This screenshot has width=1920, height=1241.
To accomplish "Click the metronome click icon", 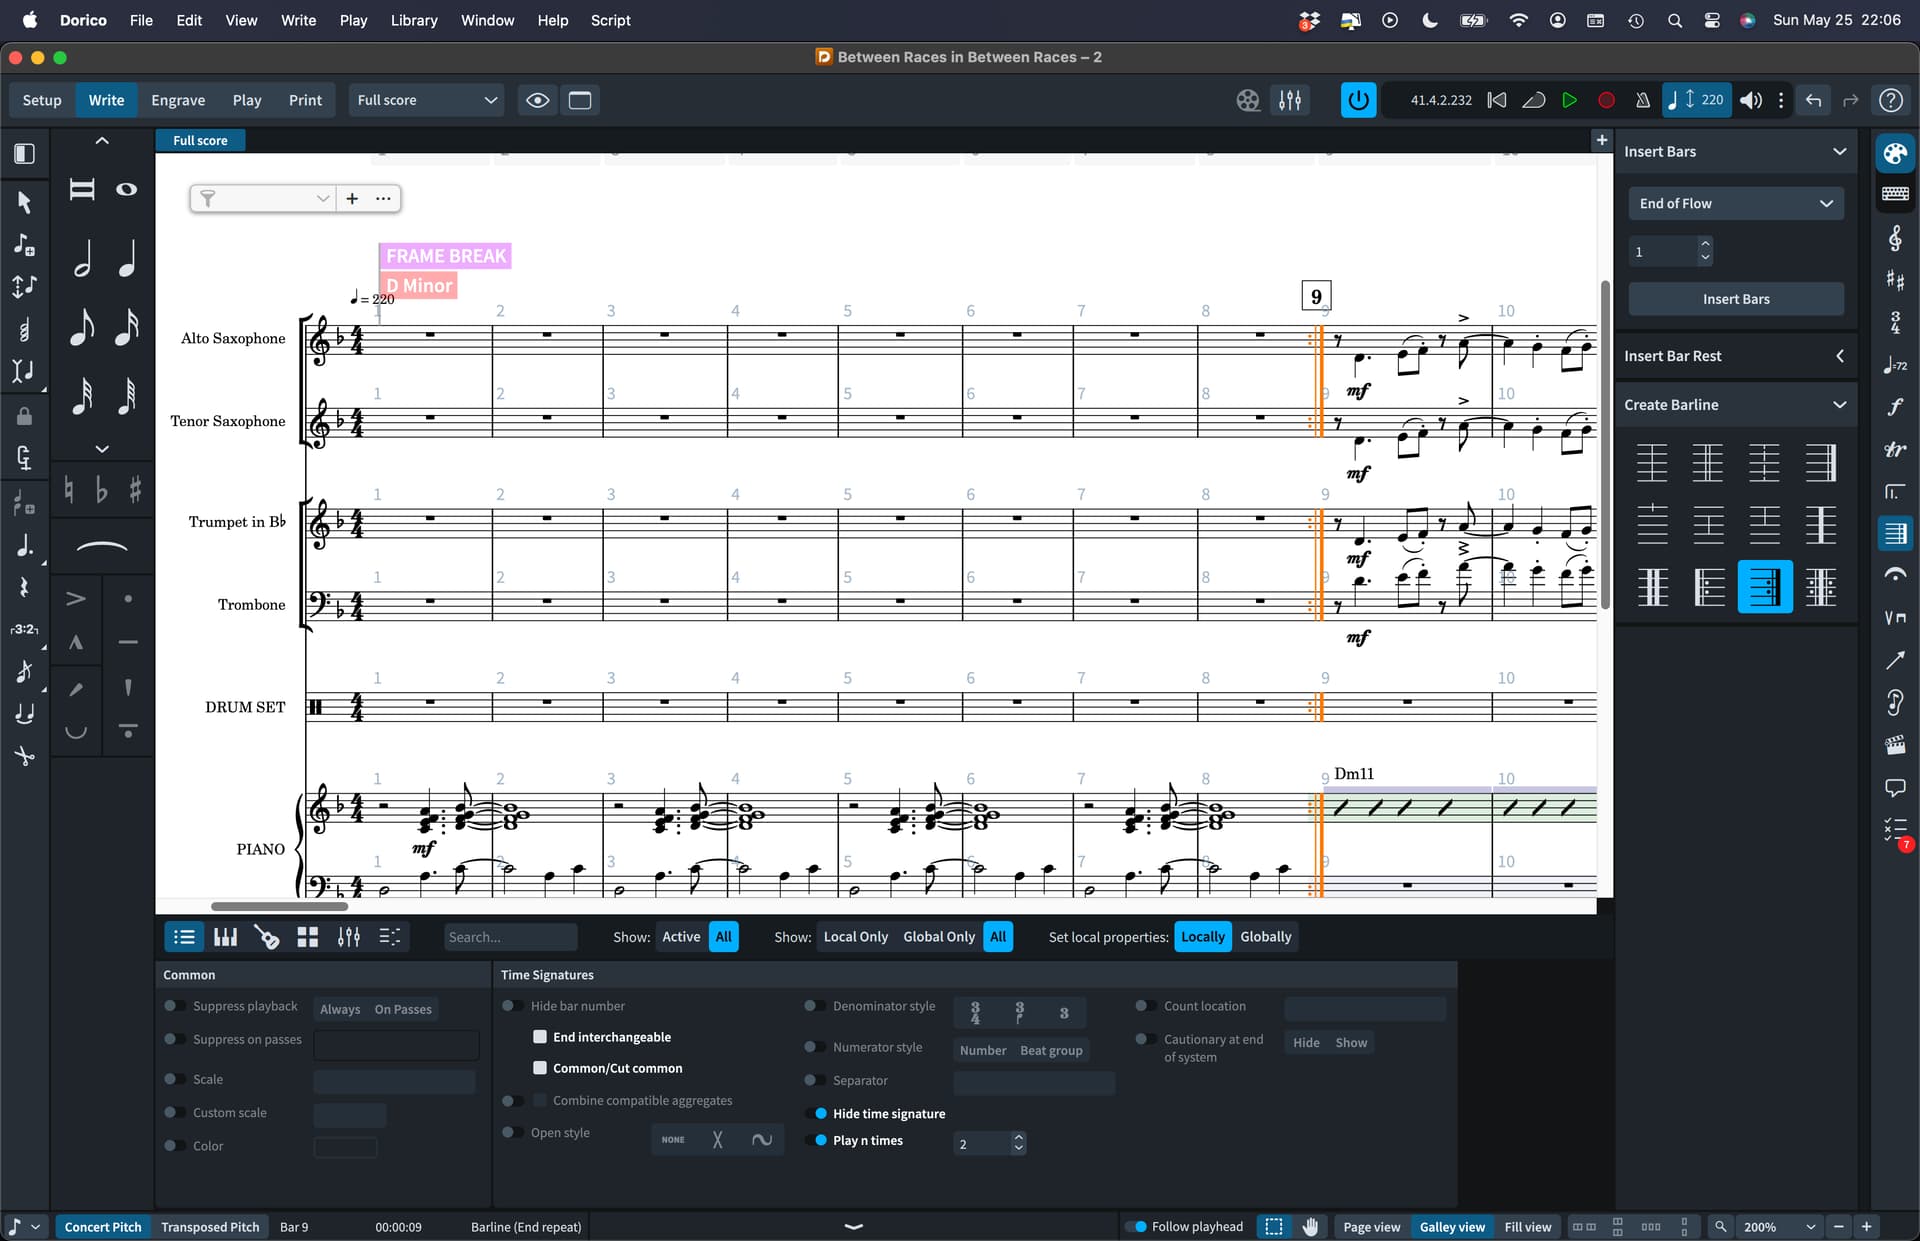I will [1642, 100].
